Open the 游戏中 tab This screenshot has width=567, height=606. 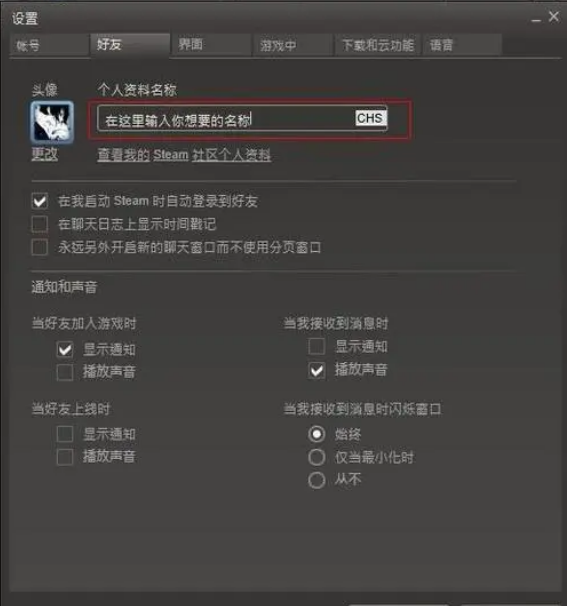click(293, 46)
